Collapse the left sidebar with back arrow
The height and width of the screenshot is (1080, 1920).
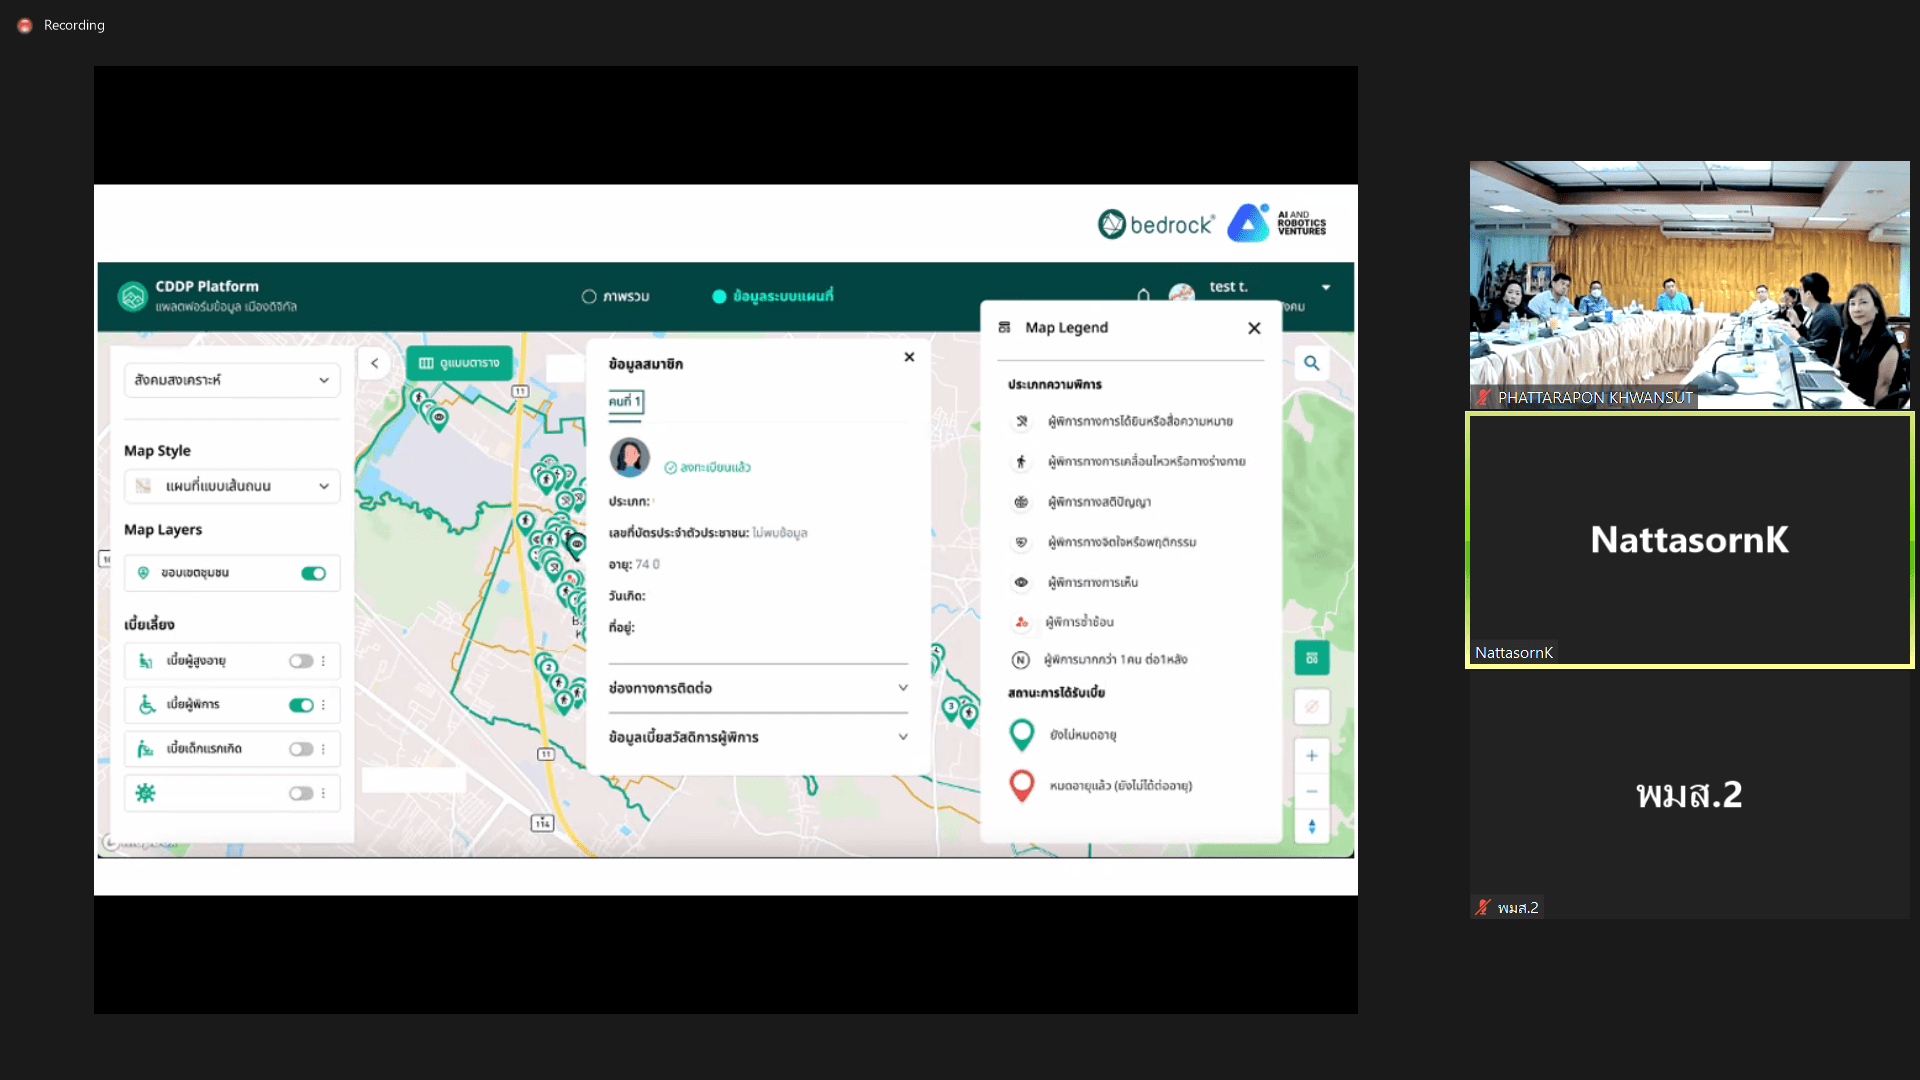pyautogui.click(x=374, y=363)
